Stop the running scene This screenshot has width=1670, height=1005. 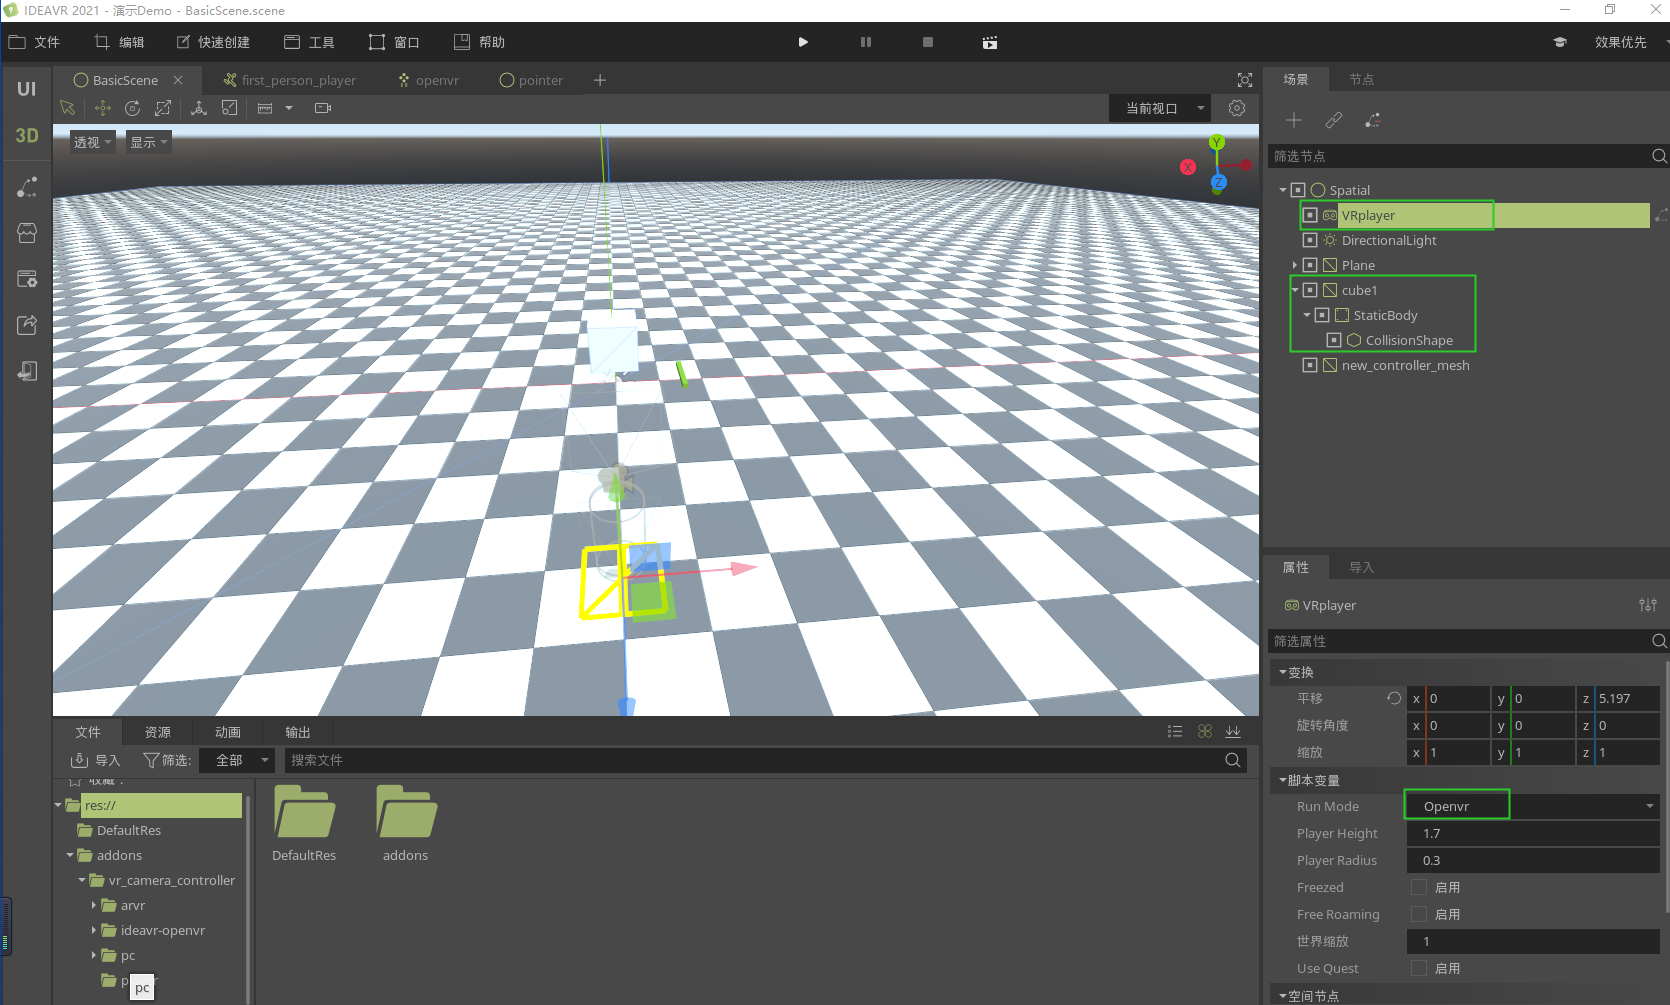pyautogui.click(x=928, y=42)
